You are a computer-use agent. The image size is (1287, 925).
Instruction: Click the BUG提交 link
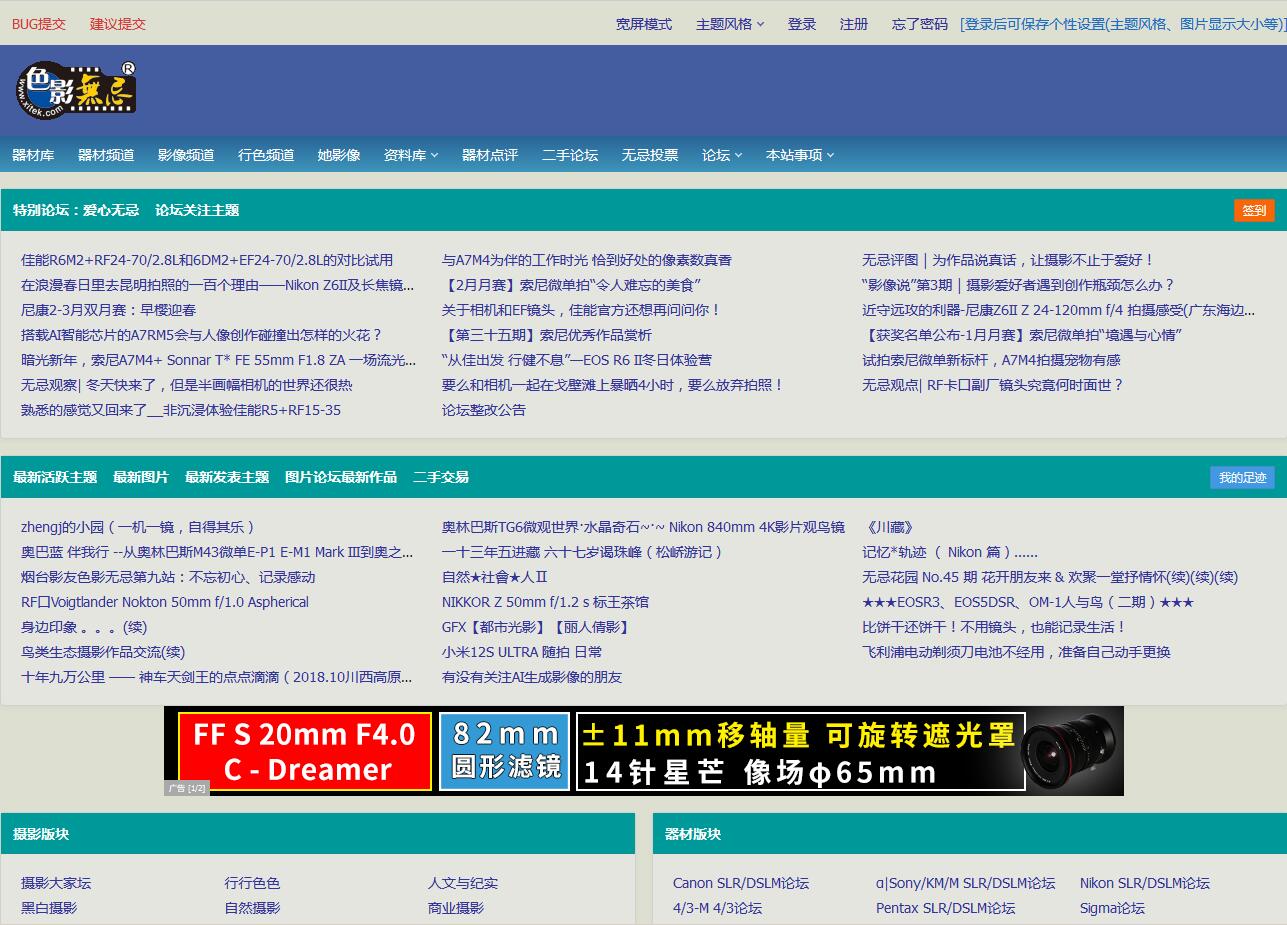pos(39,24)
